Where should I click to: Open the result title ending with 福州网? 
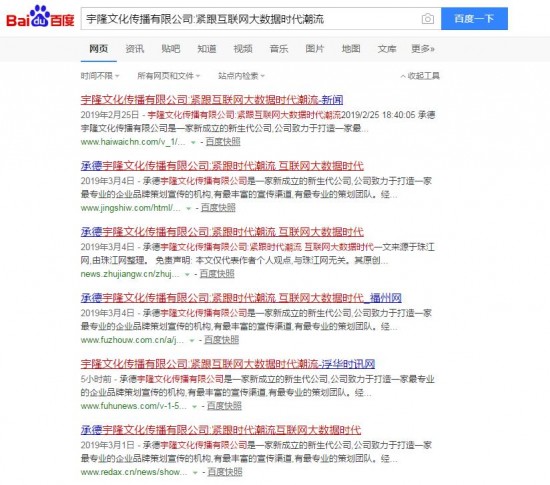click(241, 298)
